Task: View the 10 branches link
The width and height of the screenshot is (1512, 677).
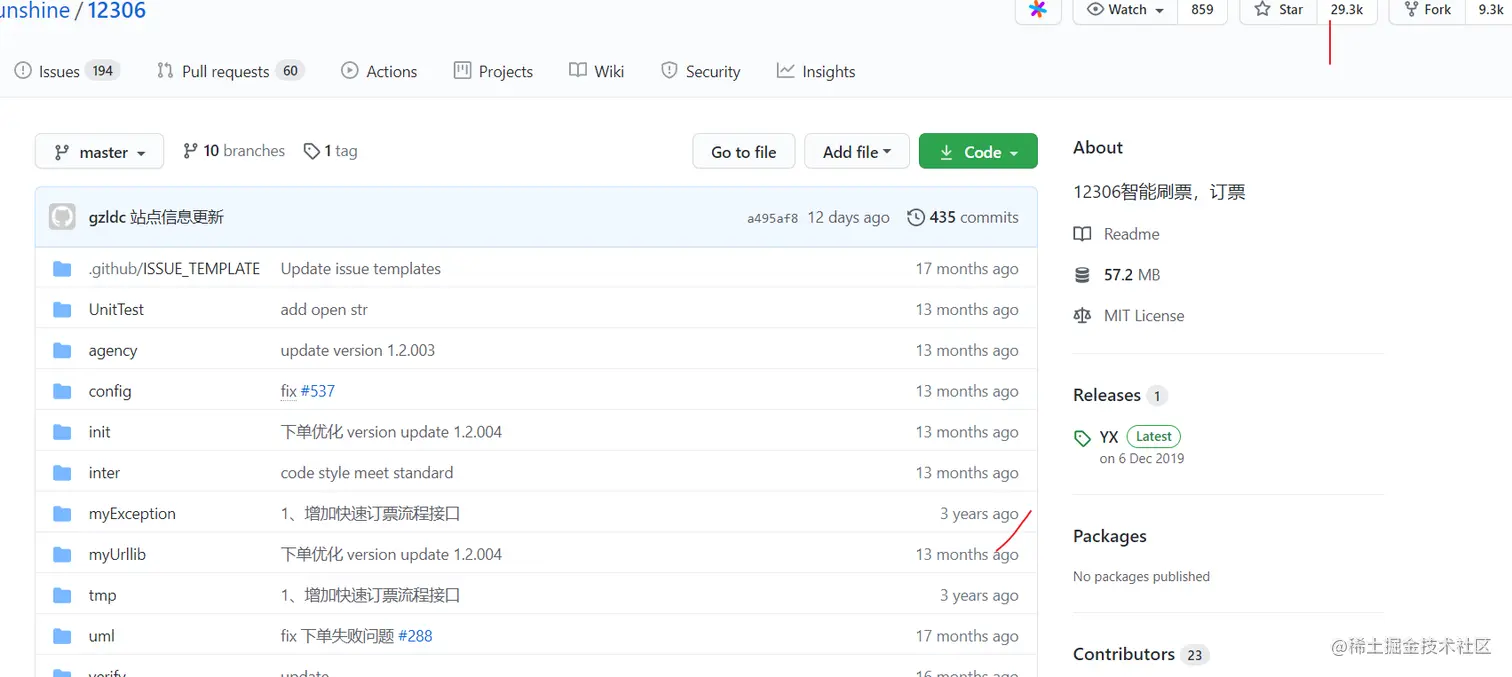Action: click(234, 151)
